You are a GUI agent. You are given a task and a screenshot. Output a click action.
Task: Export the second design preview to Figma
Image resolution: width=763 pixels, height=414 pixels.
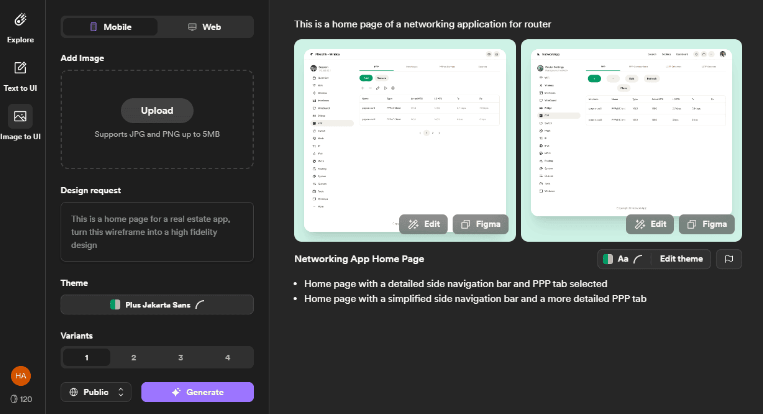707,224
